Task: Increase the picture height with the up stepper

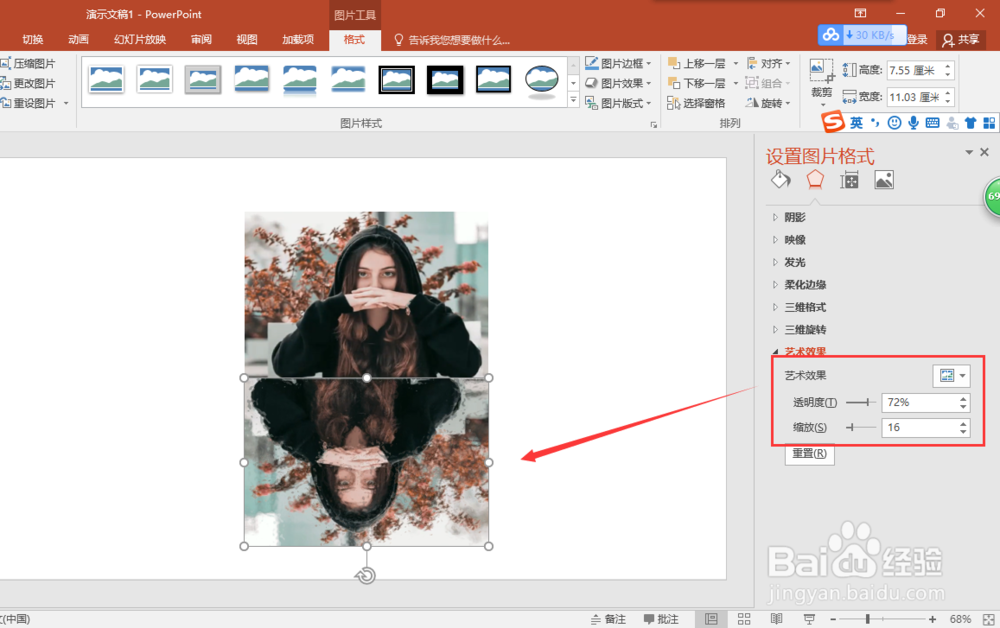Action: (x=948, y=66)
